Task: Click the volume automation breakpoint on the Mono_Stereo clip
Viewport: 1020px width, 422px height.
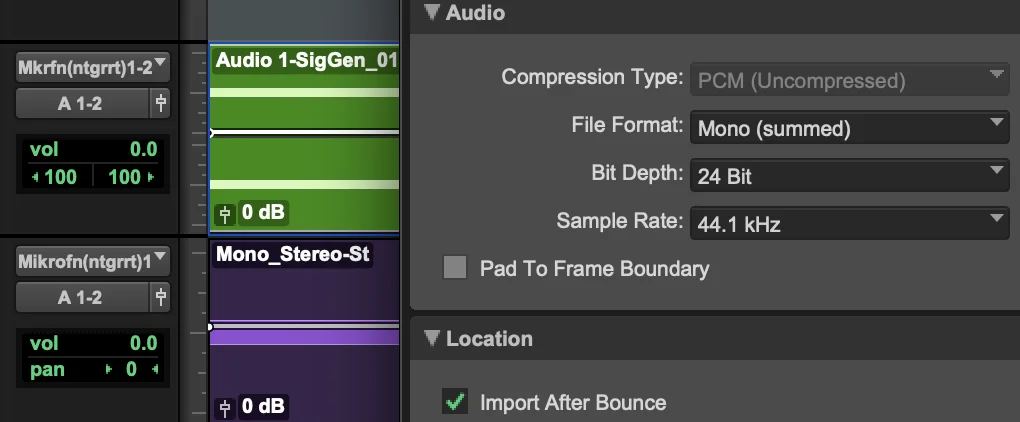Action: [210, 326]
